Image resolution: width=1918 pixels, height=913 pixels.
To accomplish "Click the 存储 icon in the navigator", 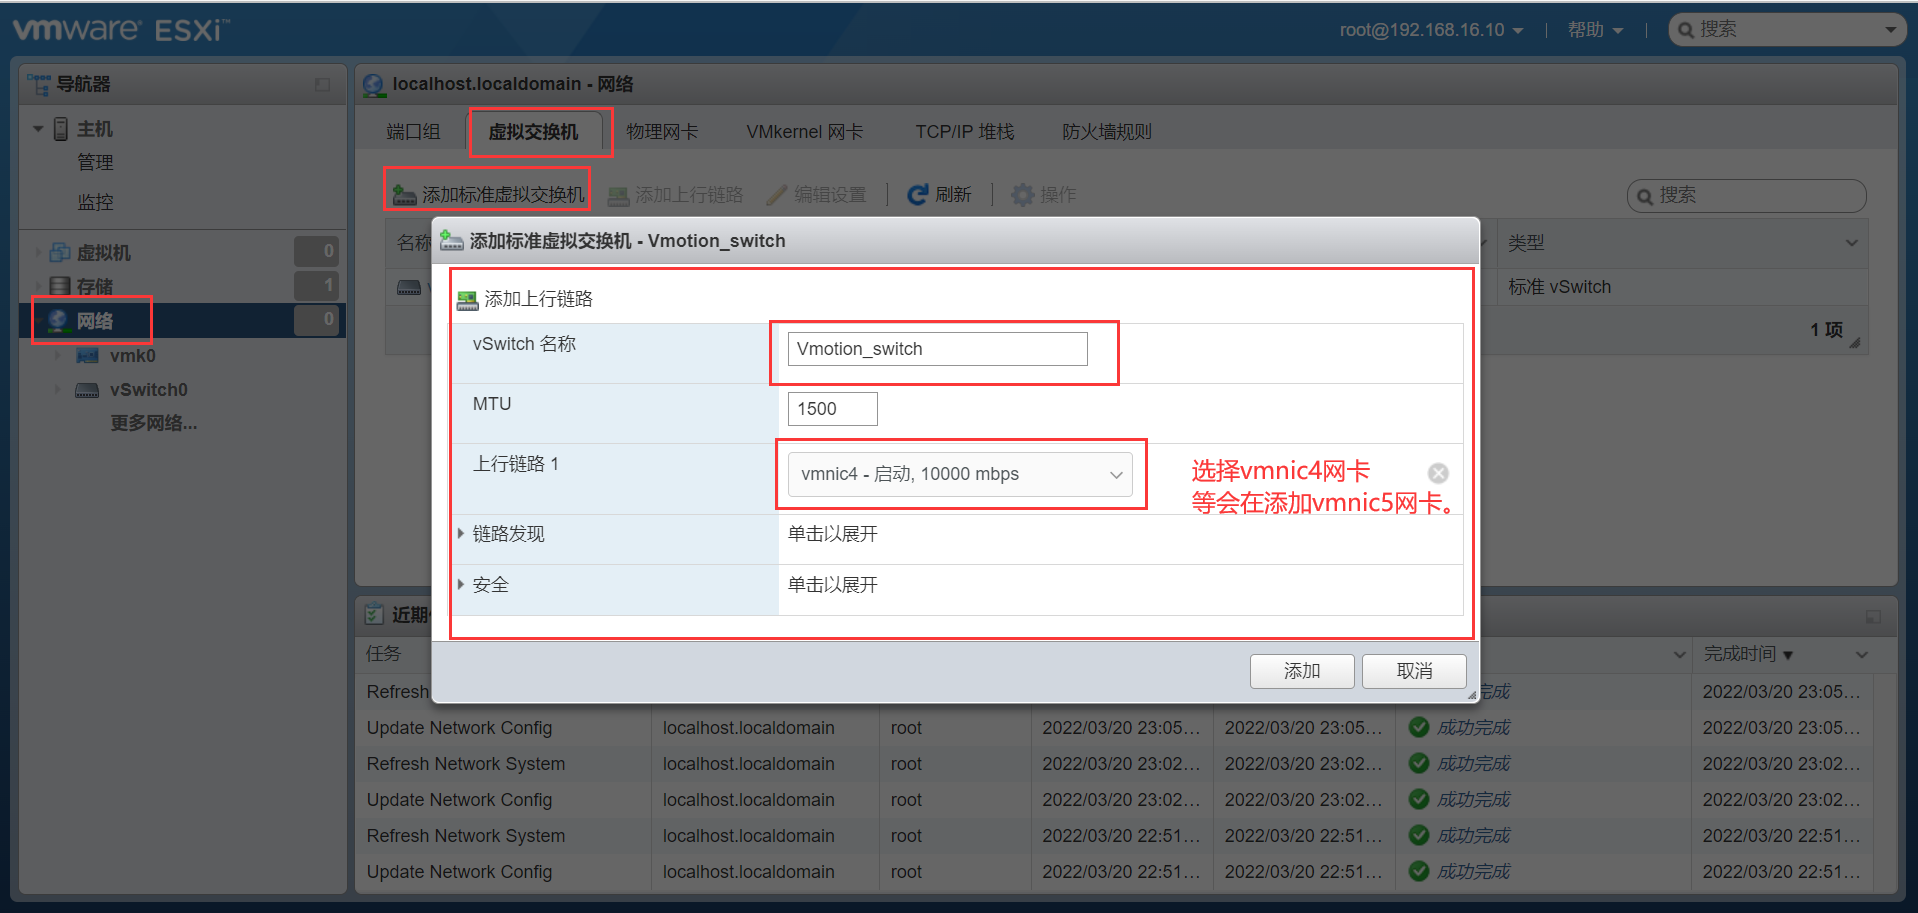I will (x=59, y=285).
